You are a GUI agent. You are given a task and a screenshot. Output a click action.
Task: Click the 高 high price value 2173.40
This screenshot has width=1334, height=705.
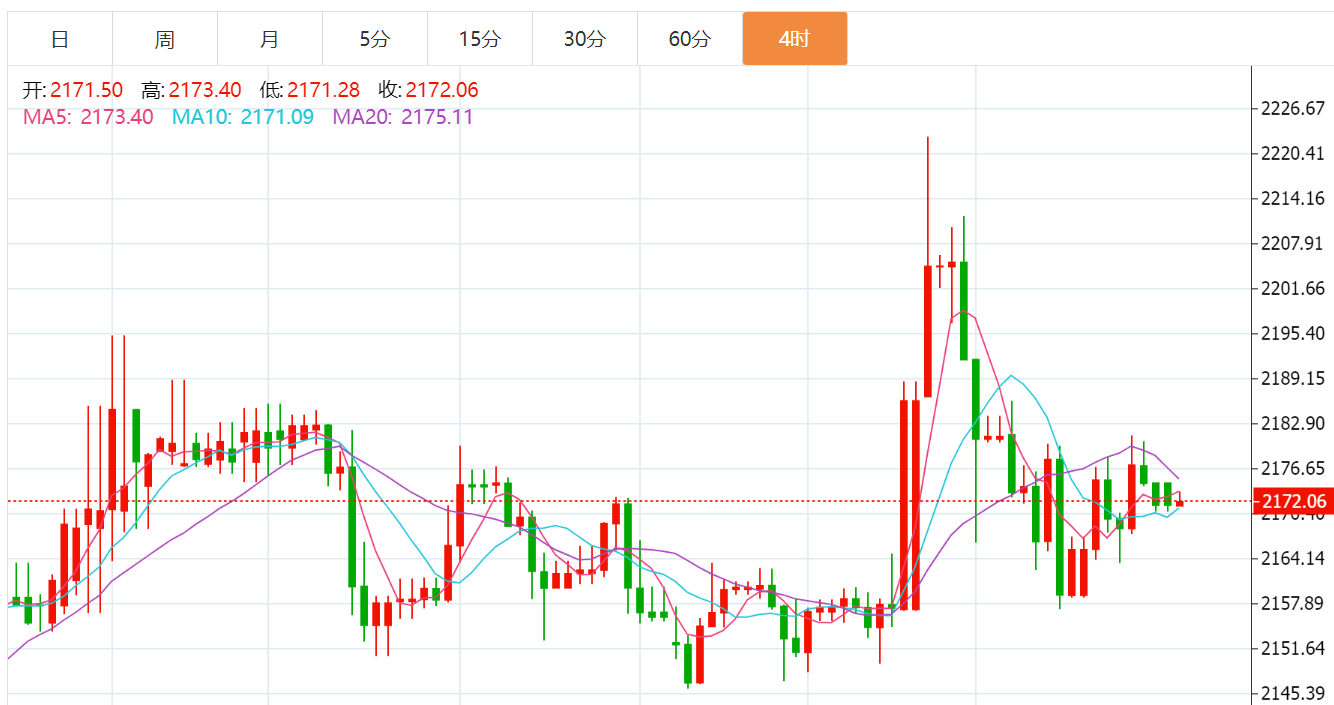(205, 90)
